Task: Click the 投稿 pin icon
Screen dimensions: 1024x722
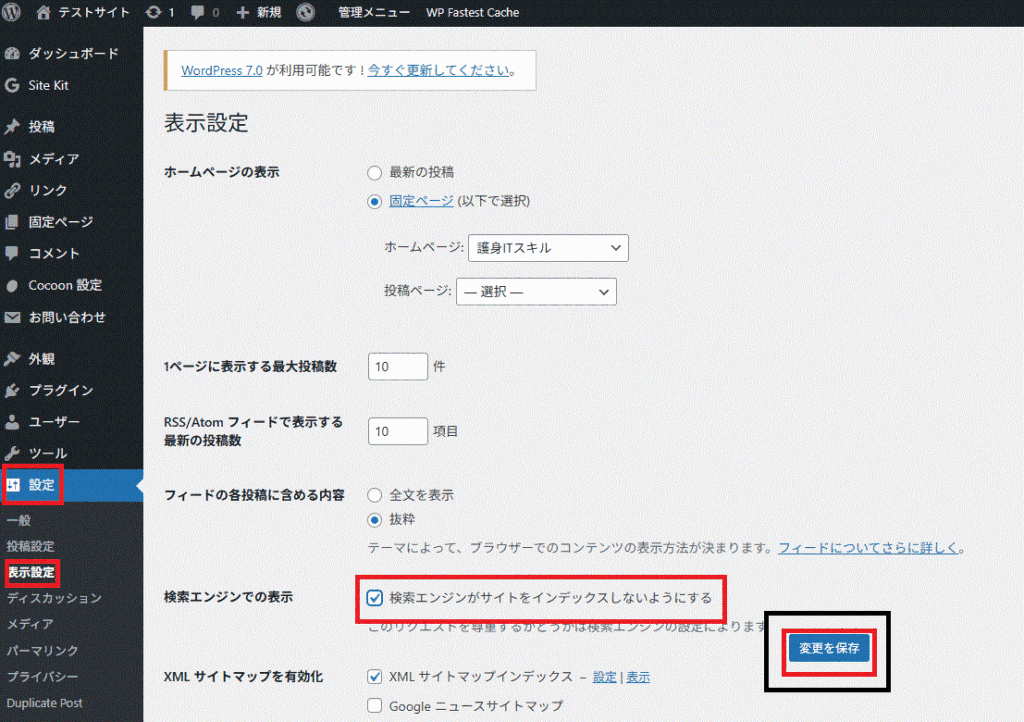Action: point(12,127)
